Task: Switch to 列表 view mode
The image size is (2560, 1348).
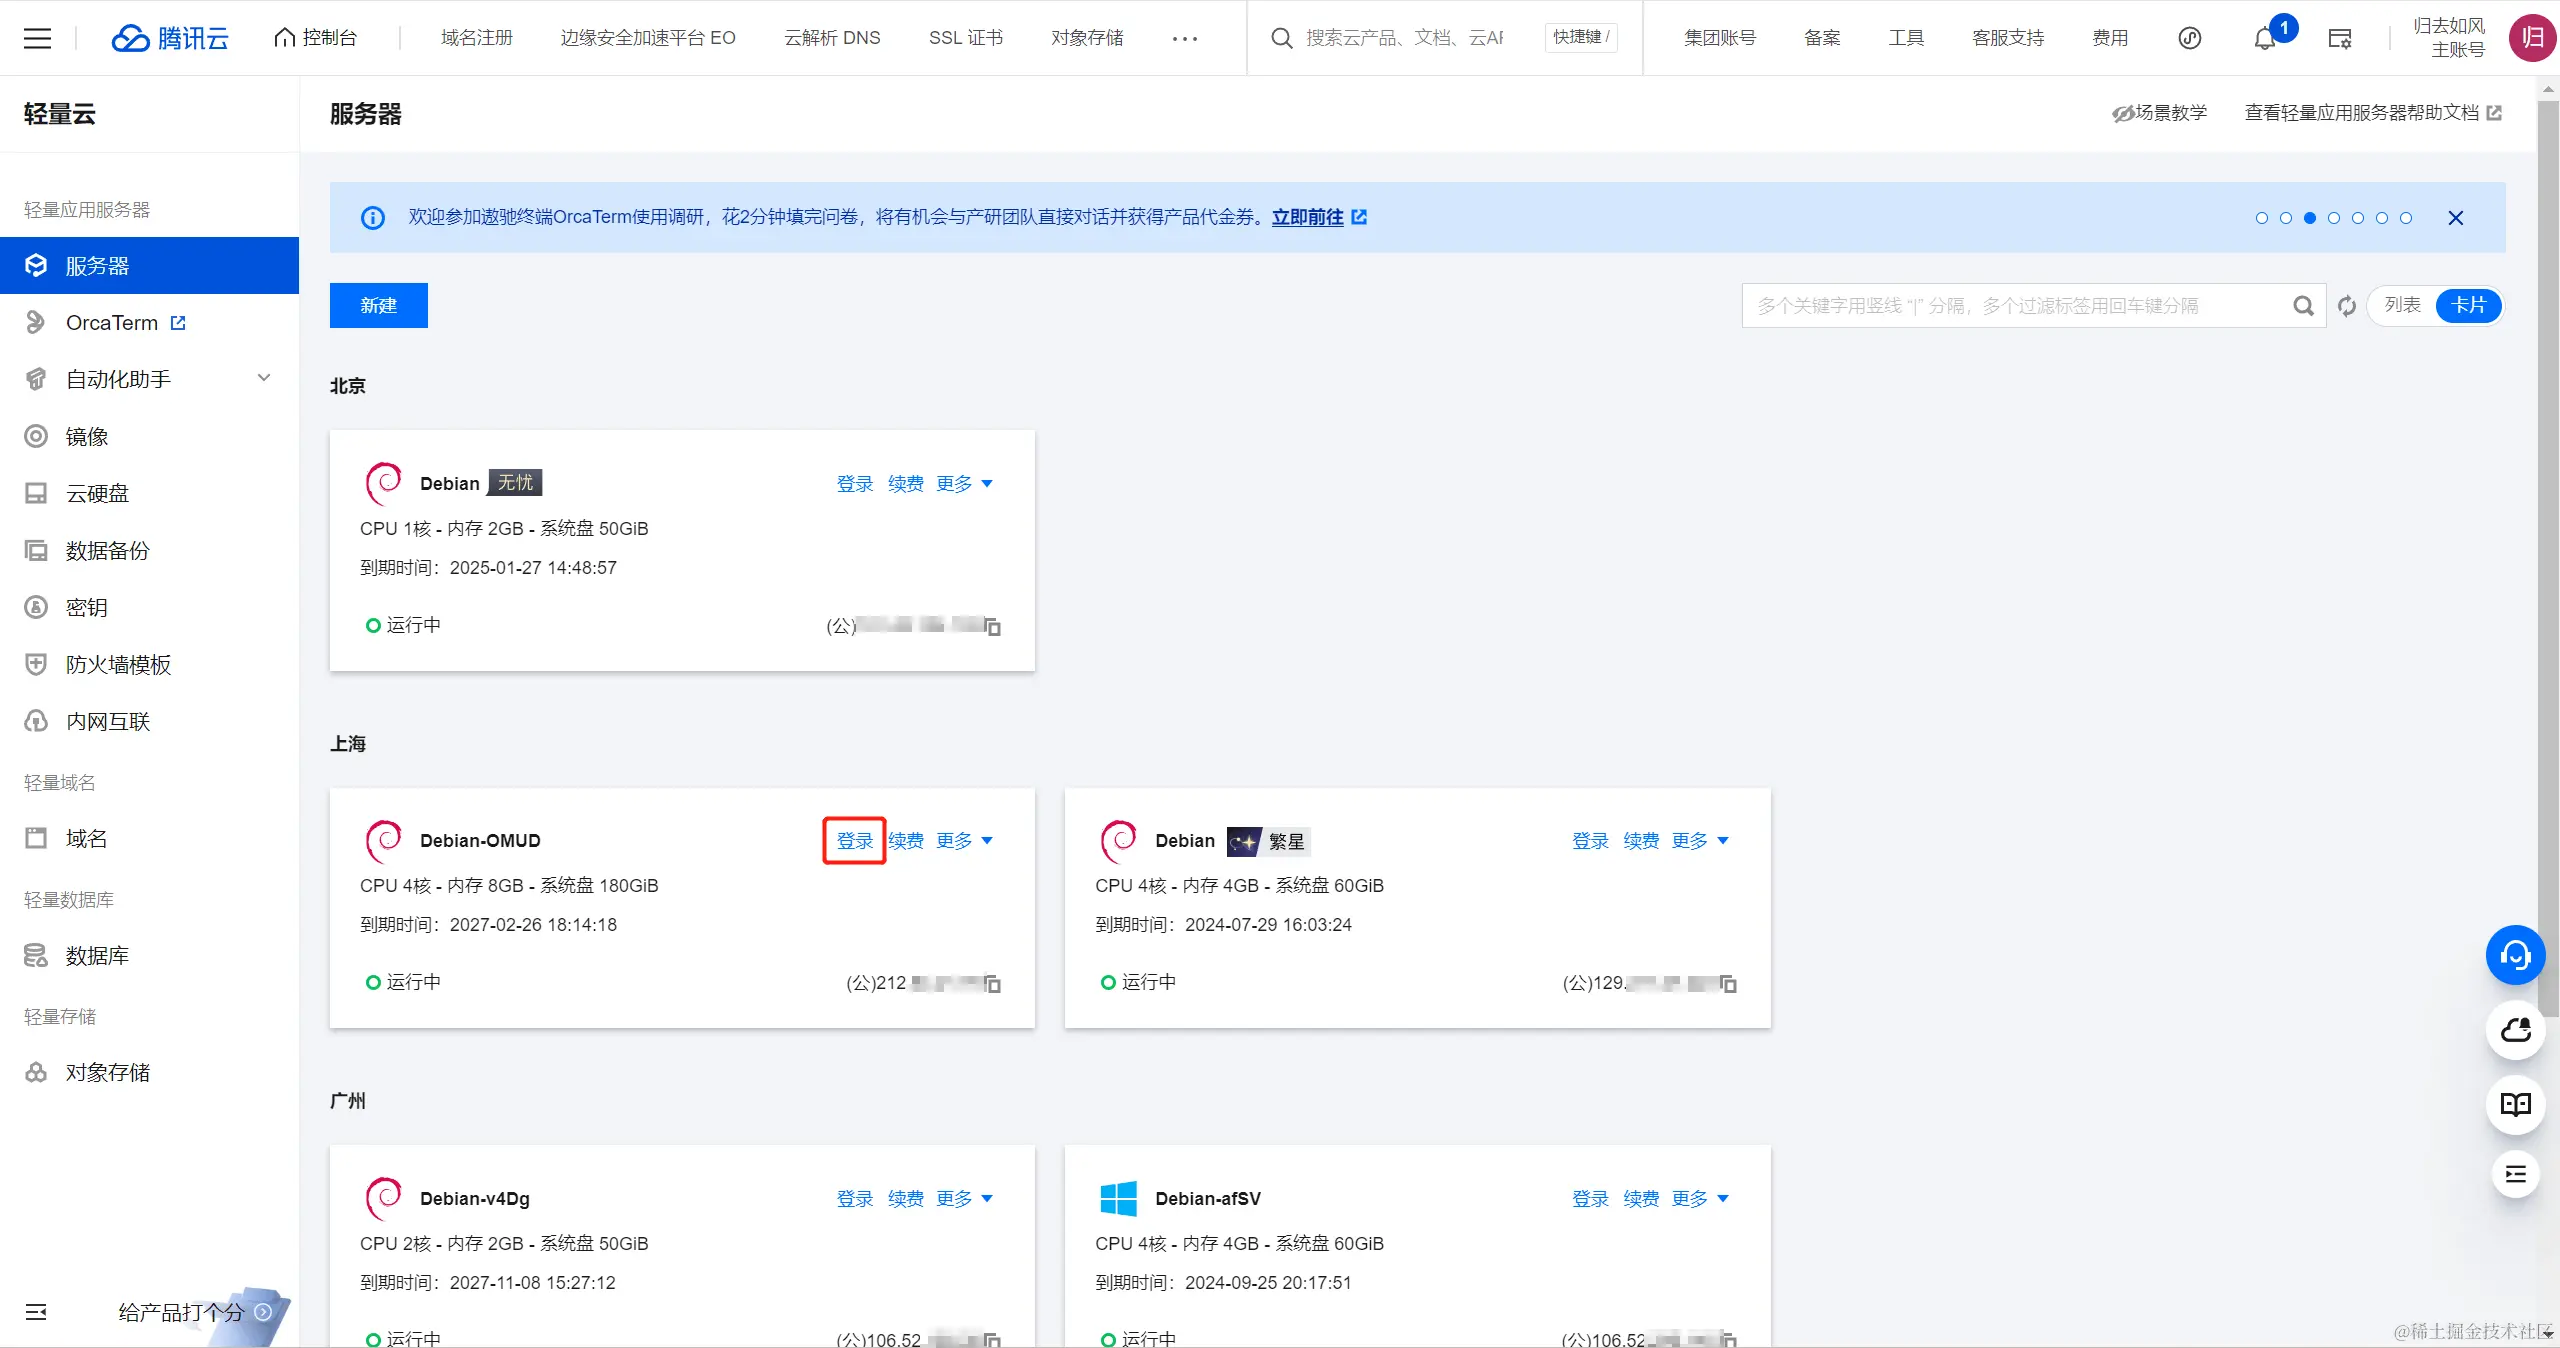Action: coord(2404,305)
